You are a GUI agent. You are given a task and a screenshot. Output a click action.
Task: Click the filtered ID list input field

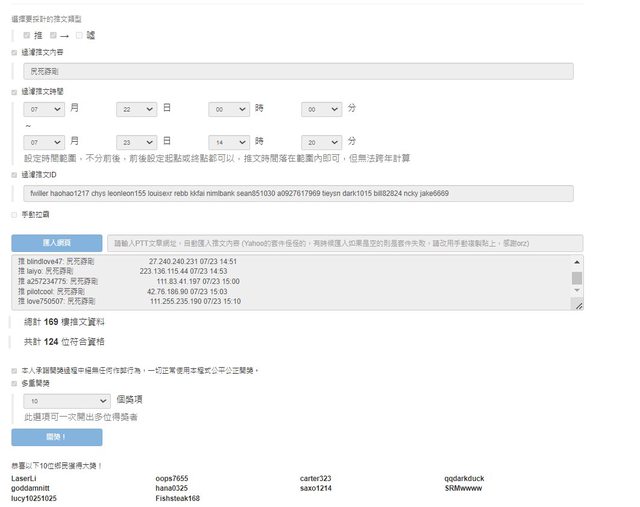click(298, 193)
